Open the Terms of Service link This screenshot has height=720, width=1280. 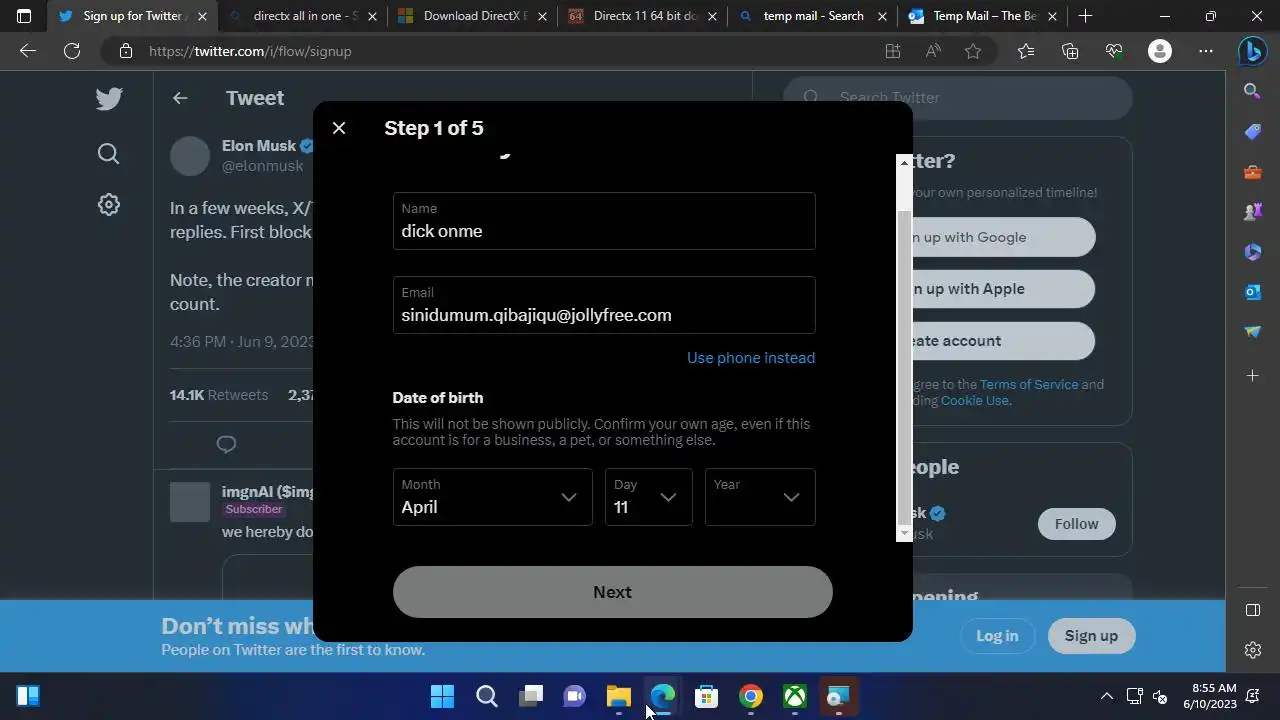click(x=1029, y=384)
